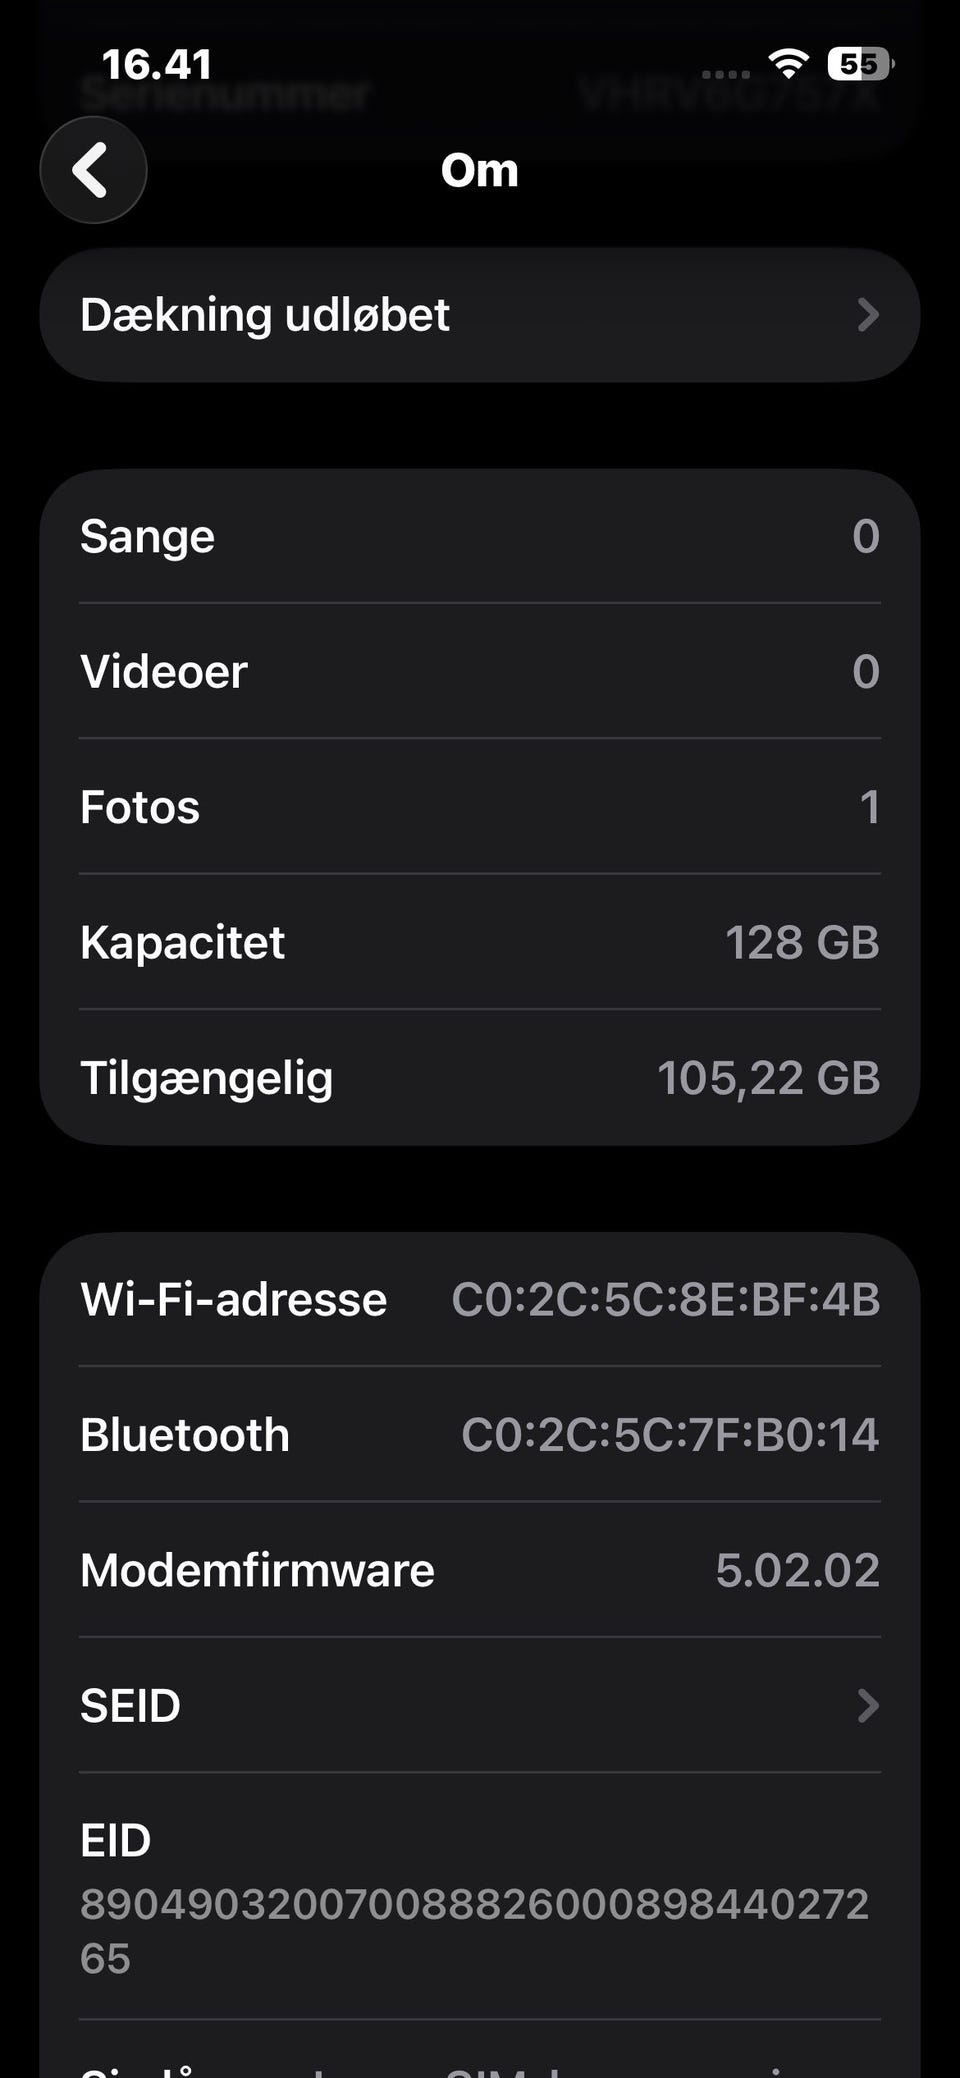The width and height of the screenshot is (960, 2078).
Task: Open the Dækning udløbet row
Action: [480, 315]
